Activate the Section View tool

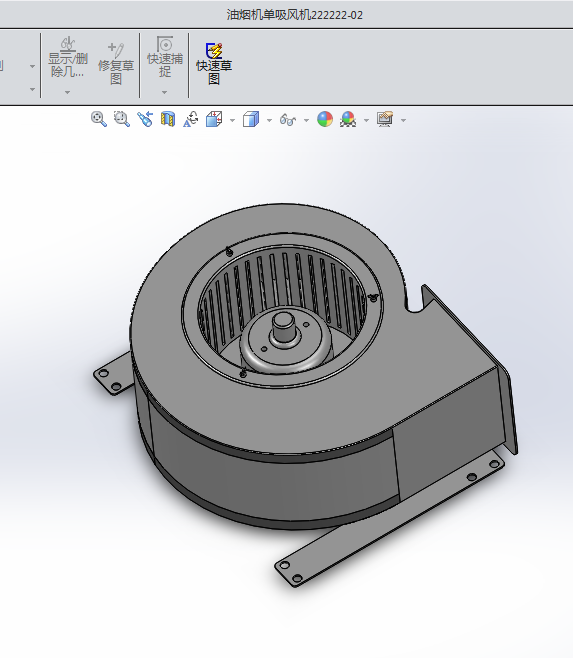coord(168,119)
